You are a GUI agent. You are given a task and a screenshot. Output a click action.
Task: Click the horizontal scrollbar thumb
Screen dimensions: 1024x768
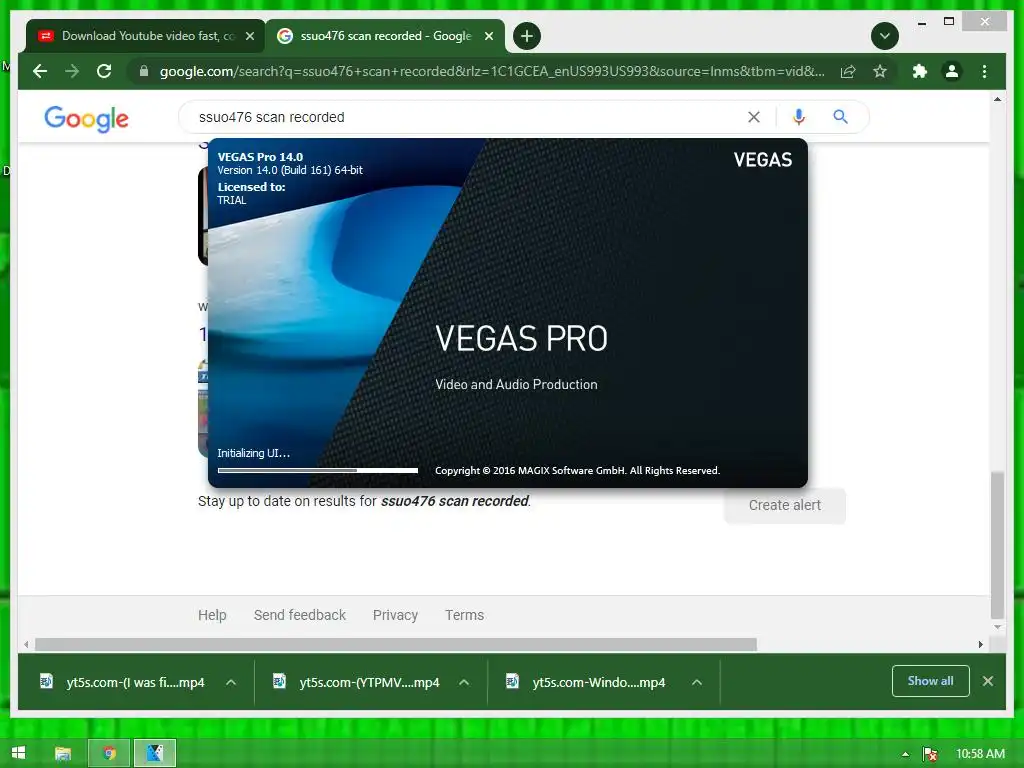[x=396, y=645]
